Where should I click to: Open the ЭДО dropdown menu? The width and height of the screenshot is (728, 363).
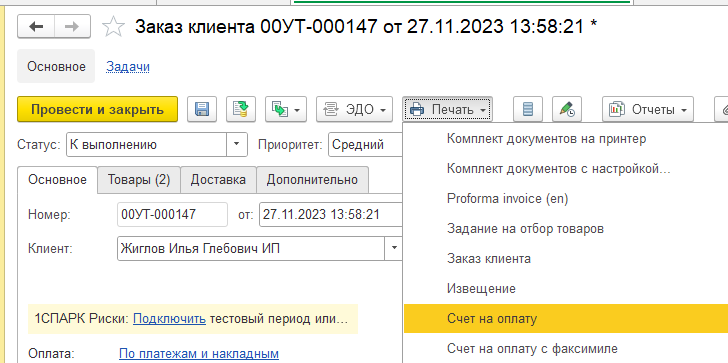[x=354, y=110]
